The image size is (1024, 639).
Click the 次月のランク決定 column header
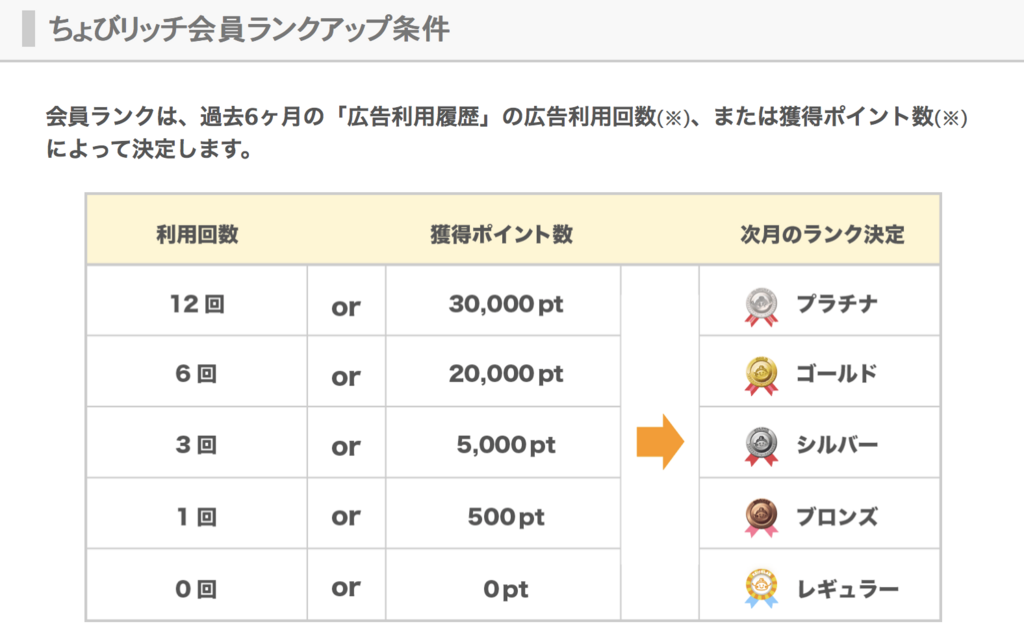click(x=822, y=234)
